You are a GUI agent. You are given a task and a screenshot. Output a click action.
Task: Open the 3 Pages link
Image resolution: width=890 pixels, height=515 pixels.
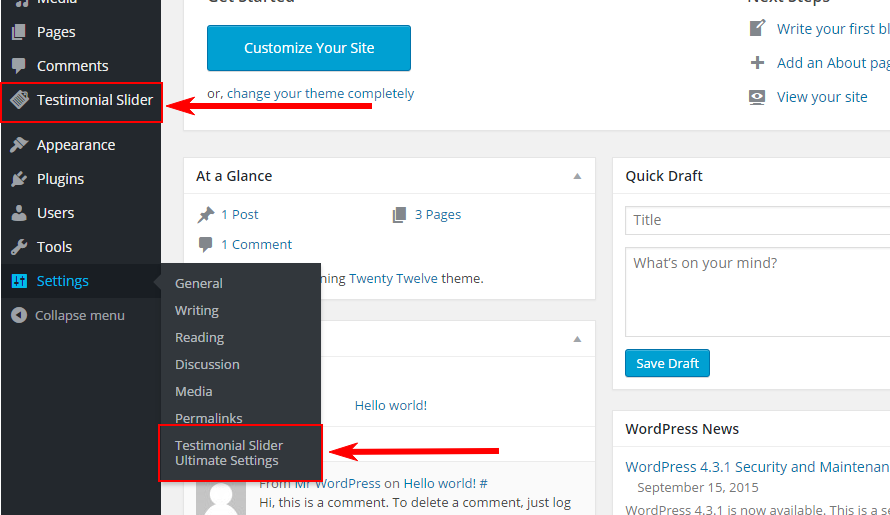[438, 215]
